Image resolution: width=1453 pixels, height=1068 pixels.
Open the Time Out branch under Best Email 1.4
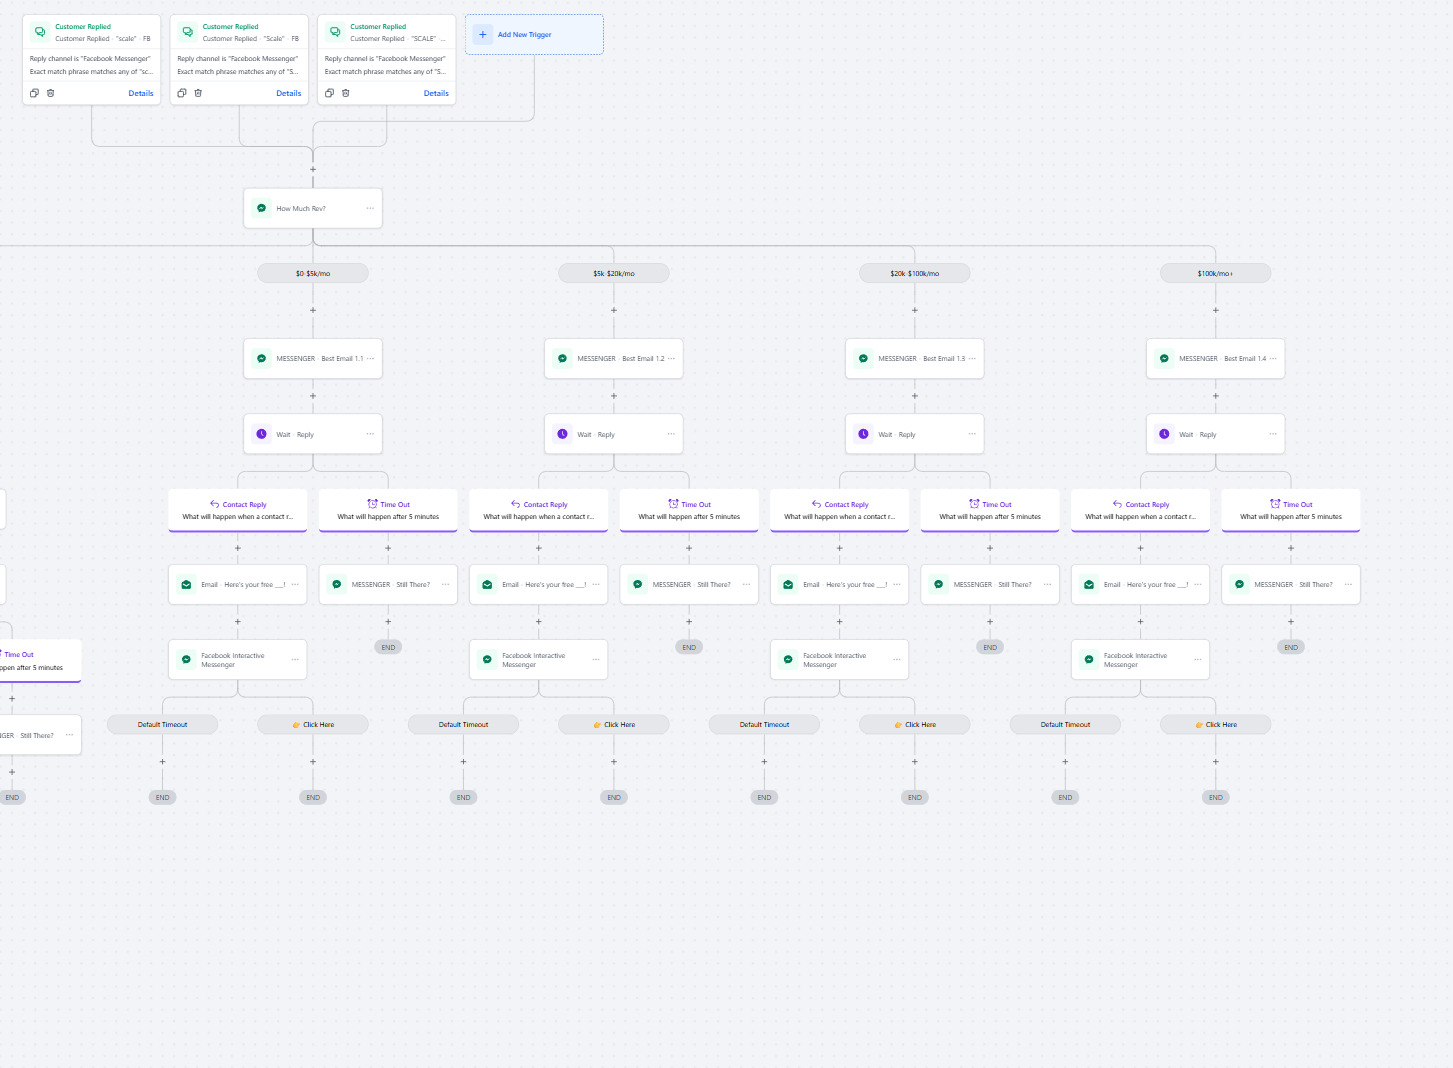[x=1291, y=510]
